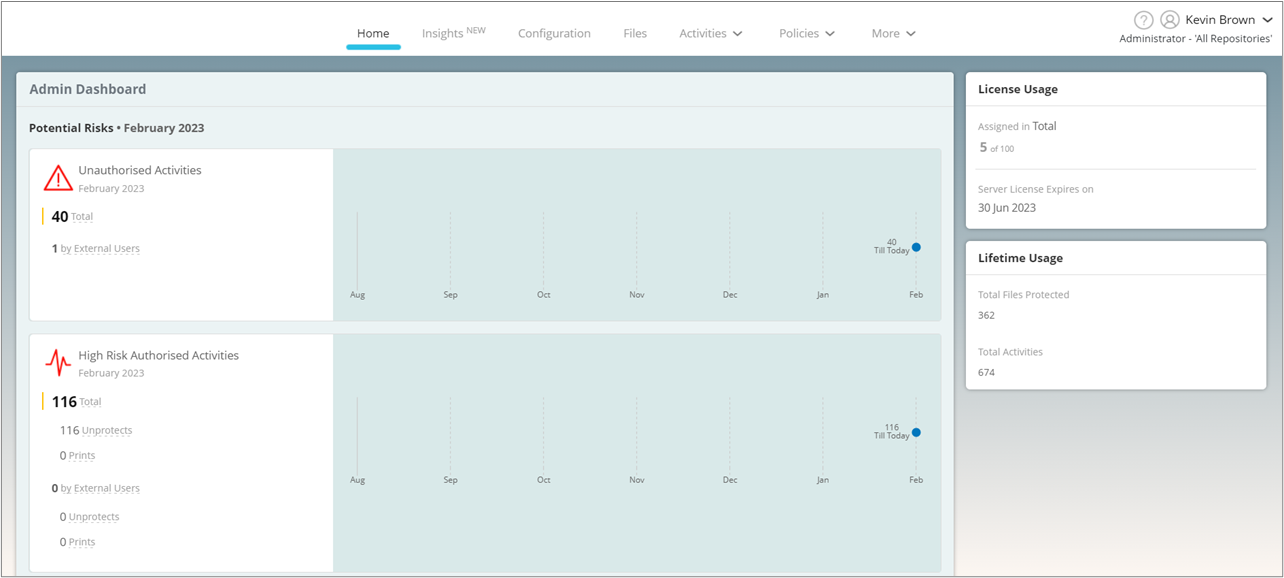Screen dimensions: 1284x578
Task: Expand the Kevin Brown account chevron
Action: click(x=1267, y=20)
